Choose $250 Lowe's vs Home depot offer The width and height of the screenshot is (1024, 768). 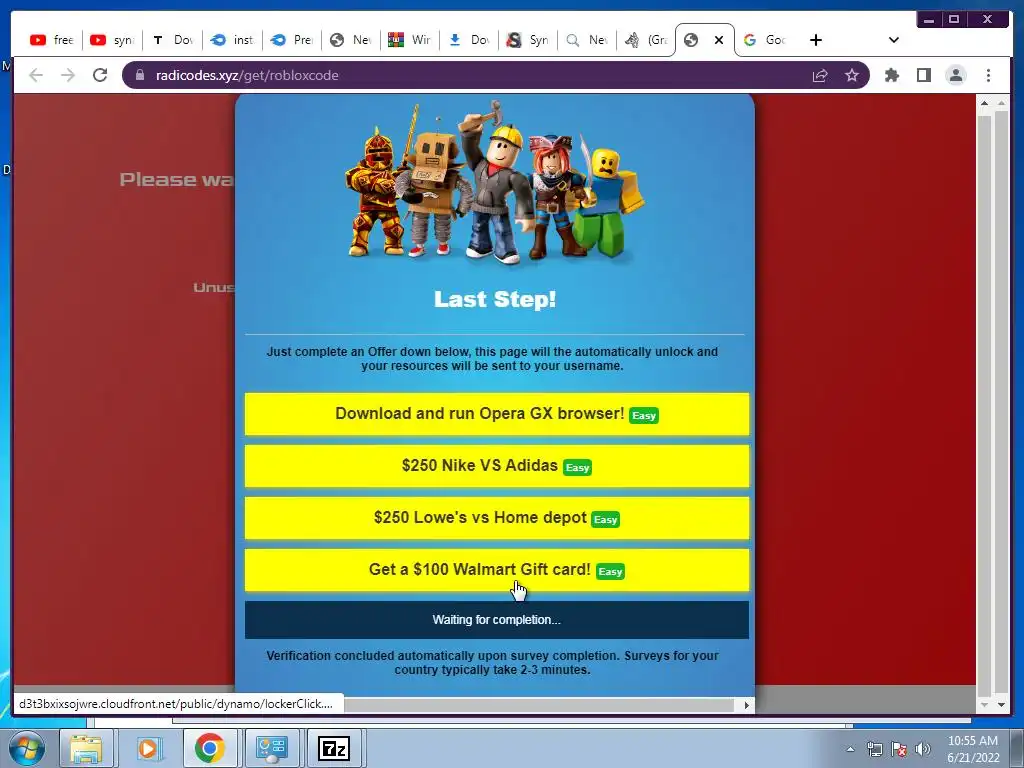pos(497,518)
